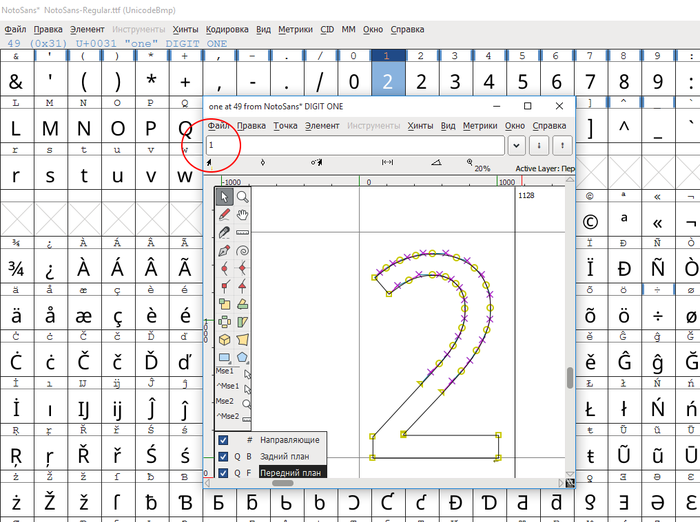Click the previous glyph up arrow button
The image size is (700, 522).
coord(562,145)
